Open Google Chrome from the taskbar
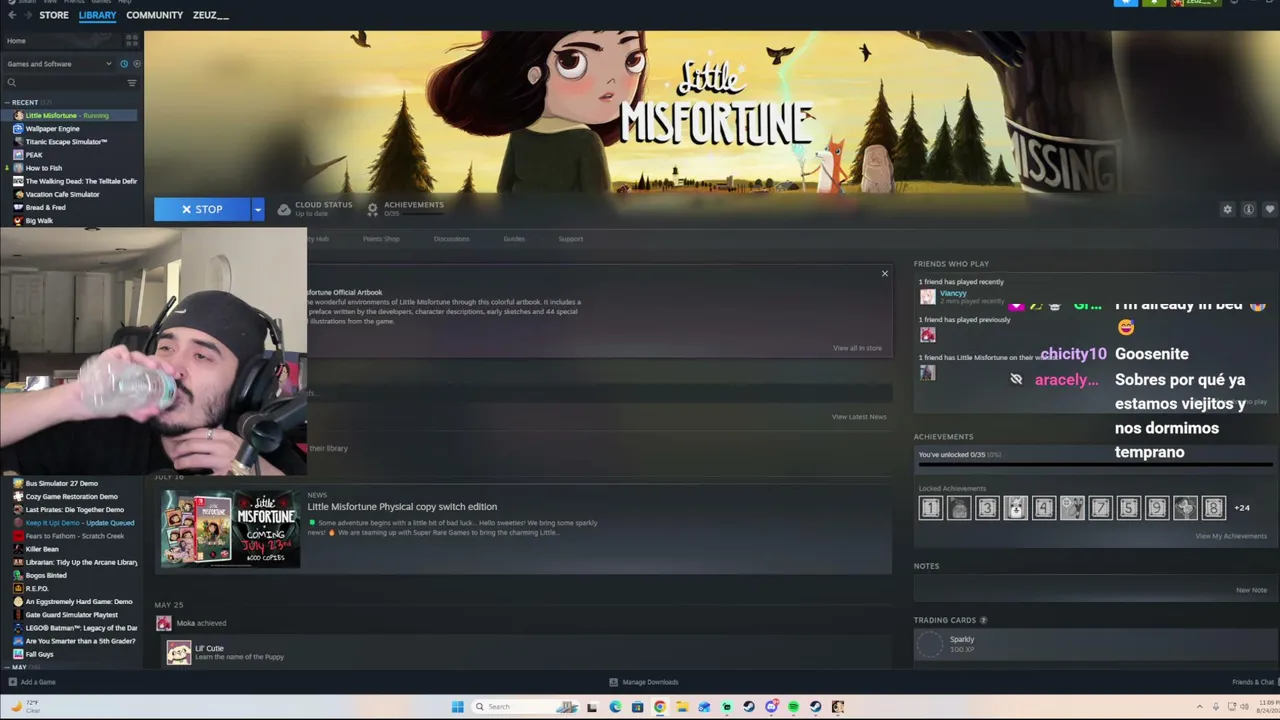 pyautogui.click(x=660, y=707)
